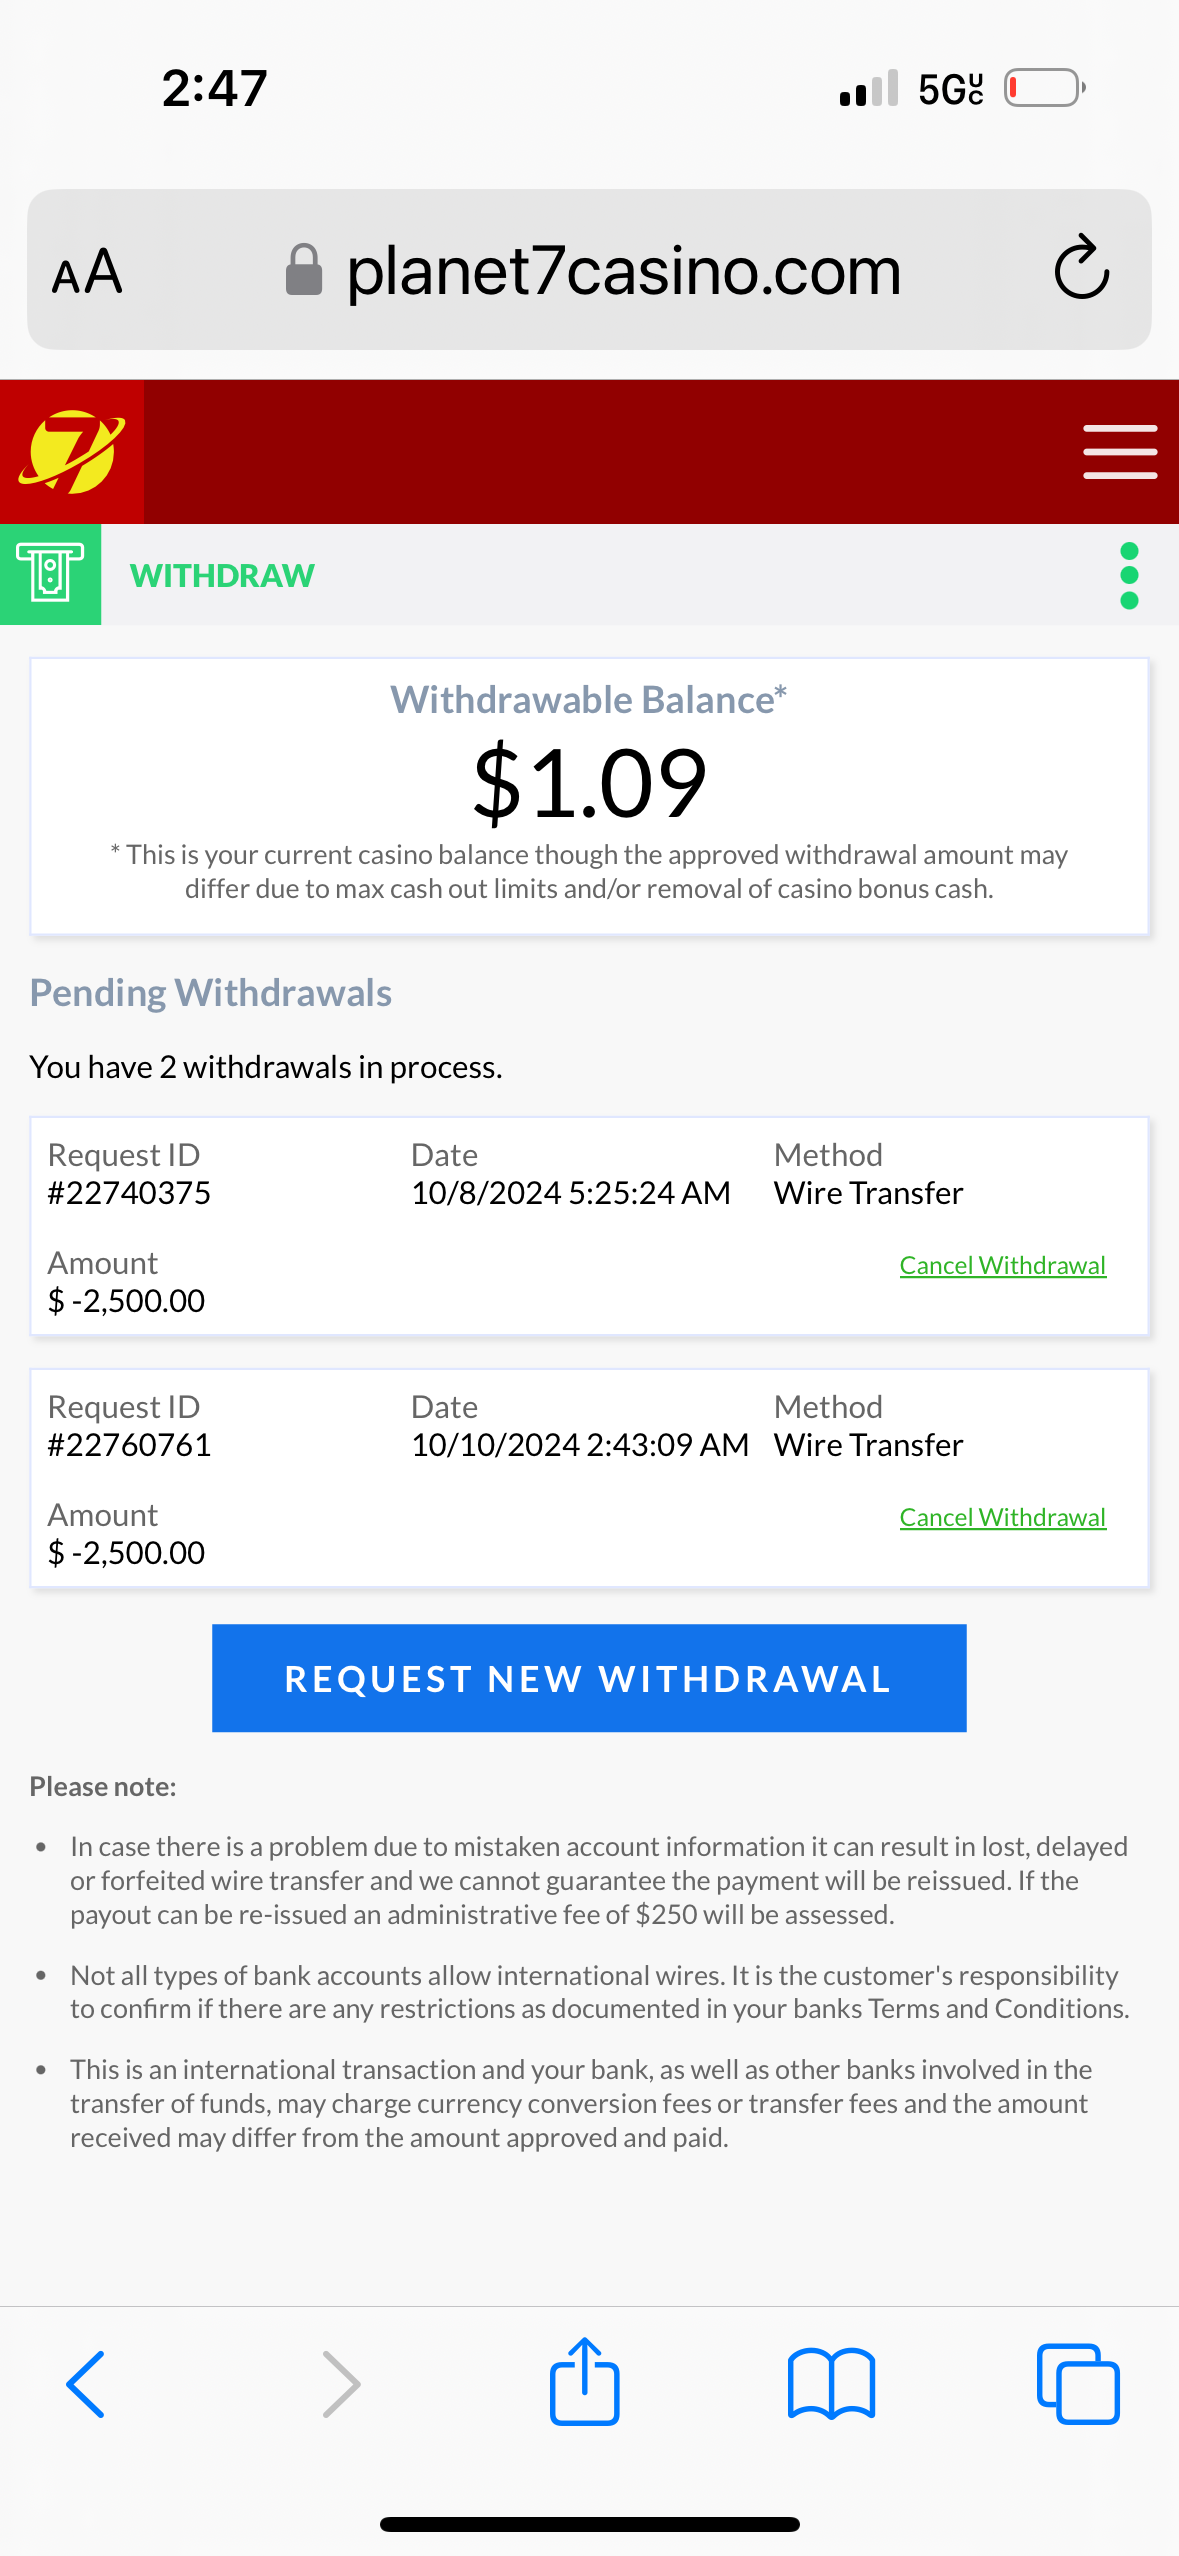Cancel withdrawal request #22760761
The height and width of the screenshot is (2556, 1179).
pos(1002,1517)
